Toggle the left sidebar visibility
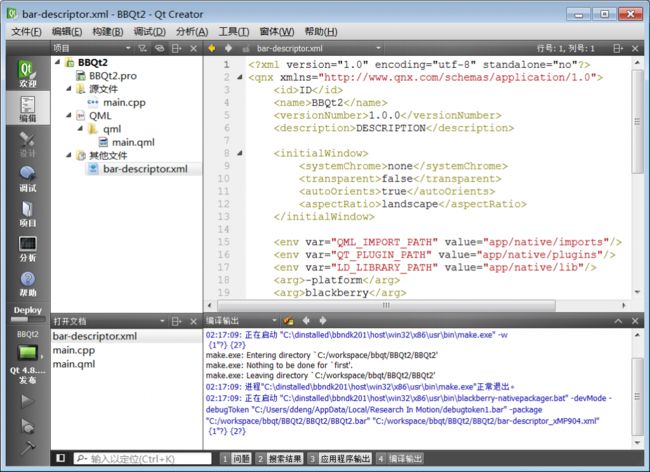 [61, 458]
